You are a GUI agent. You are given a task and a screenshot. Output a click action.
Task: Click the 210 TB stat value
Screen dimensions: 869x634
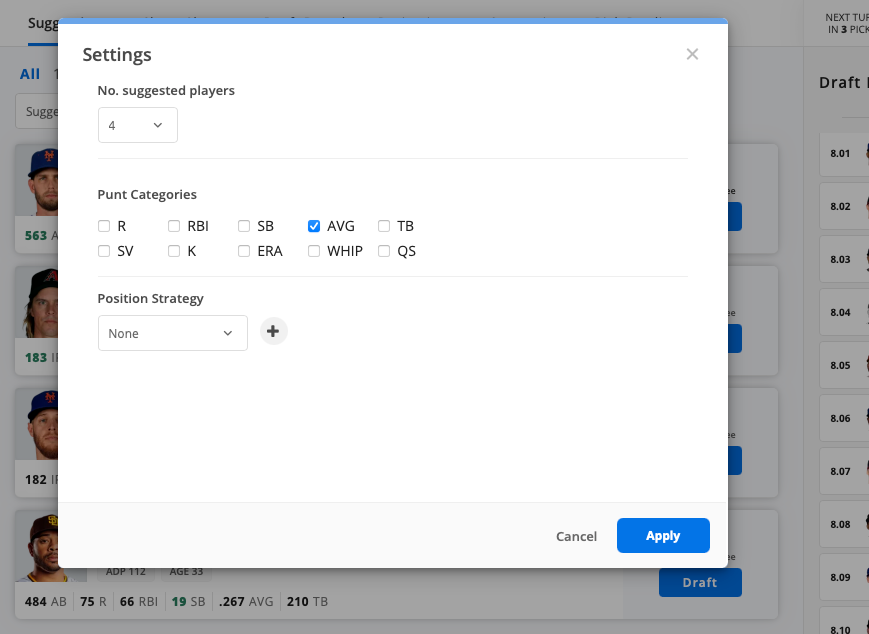[x=307, y=601]
